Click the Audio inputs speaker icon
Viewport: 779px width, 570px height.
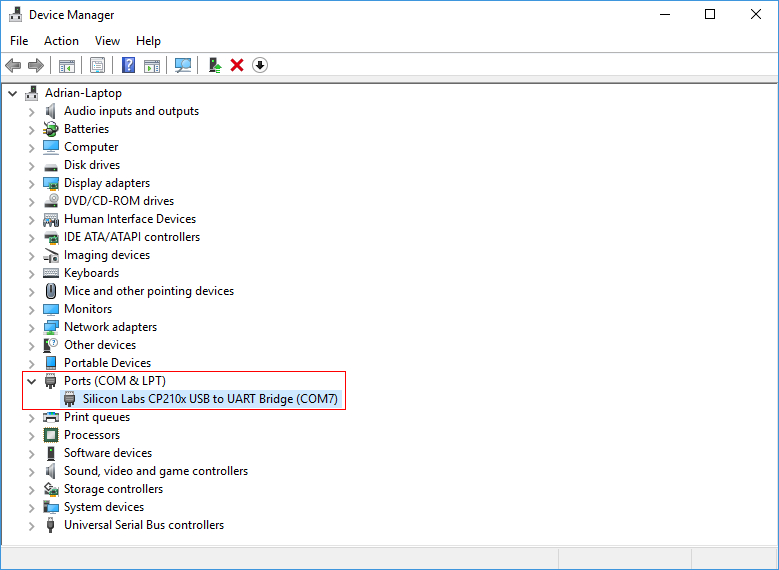point(50,111)
